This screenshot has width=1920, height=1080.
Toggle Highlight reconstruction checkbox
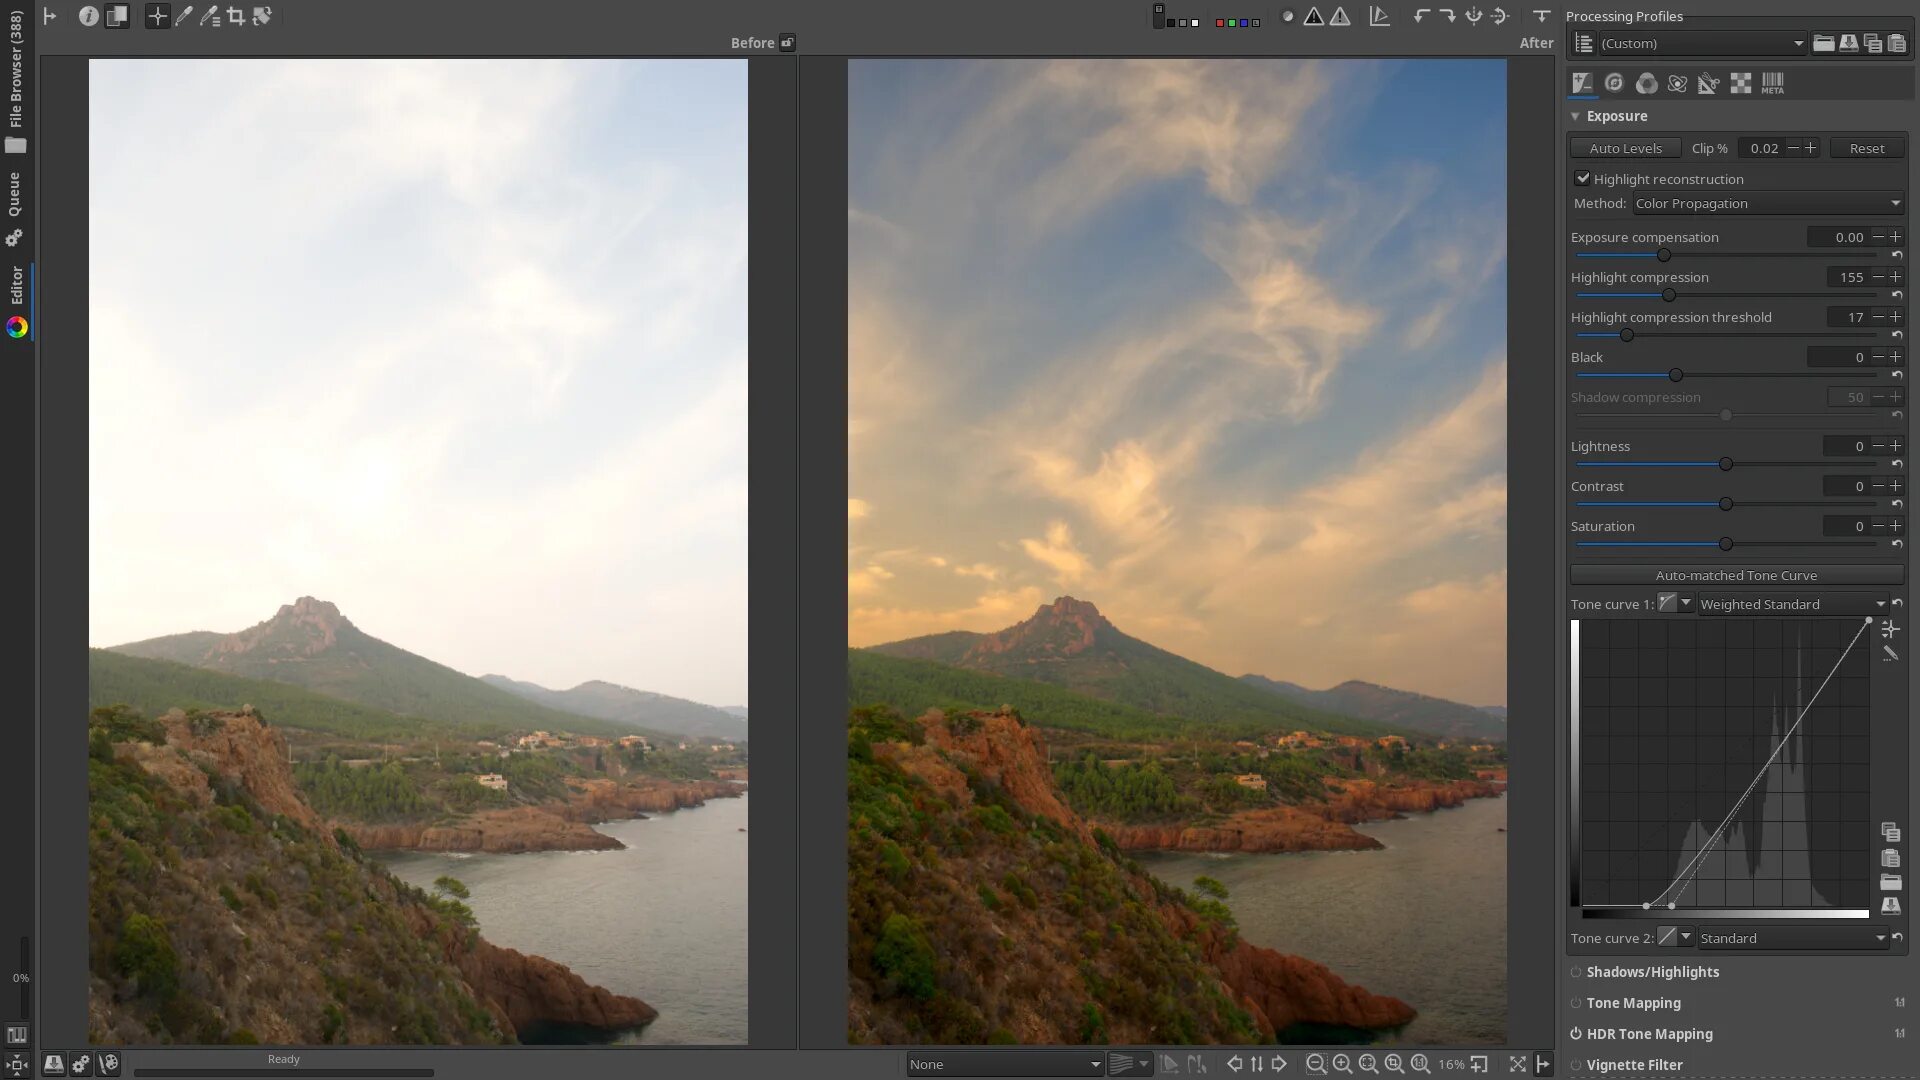1581,178
